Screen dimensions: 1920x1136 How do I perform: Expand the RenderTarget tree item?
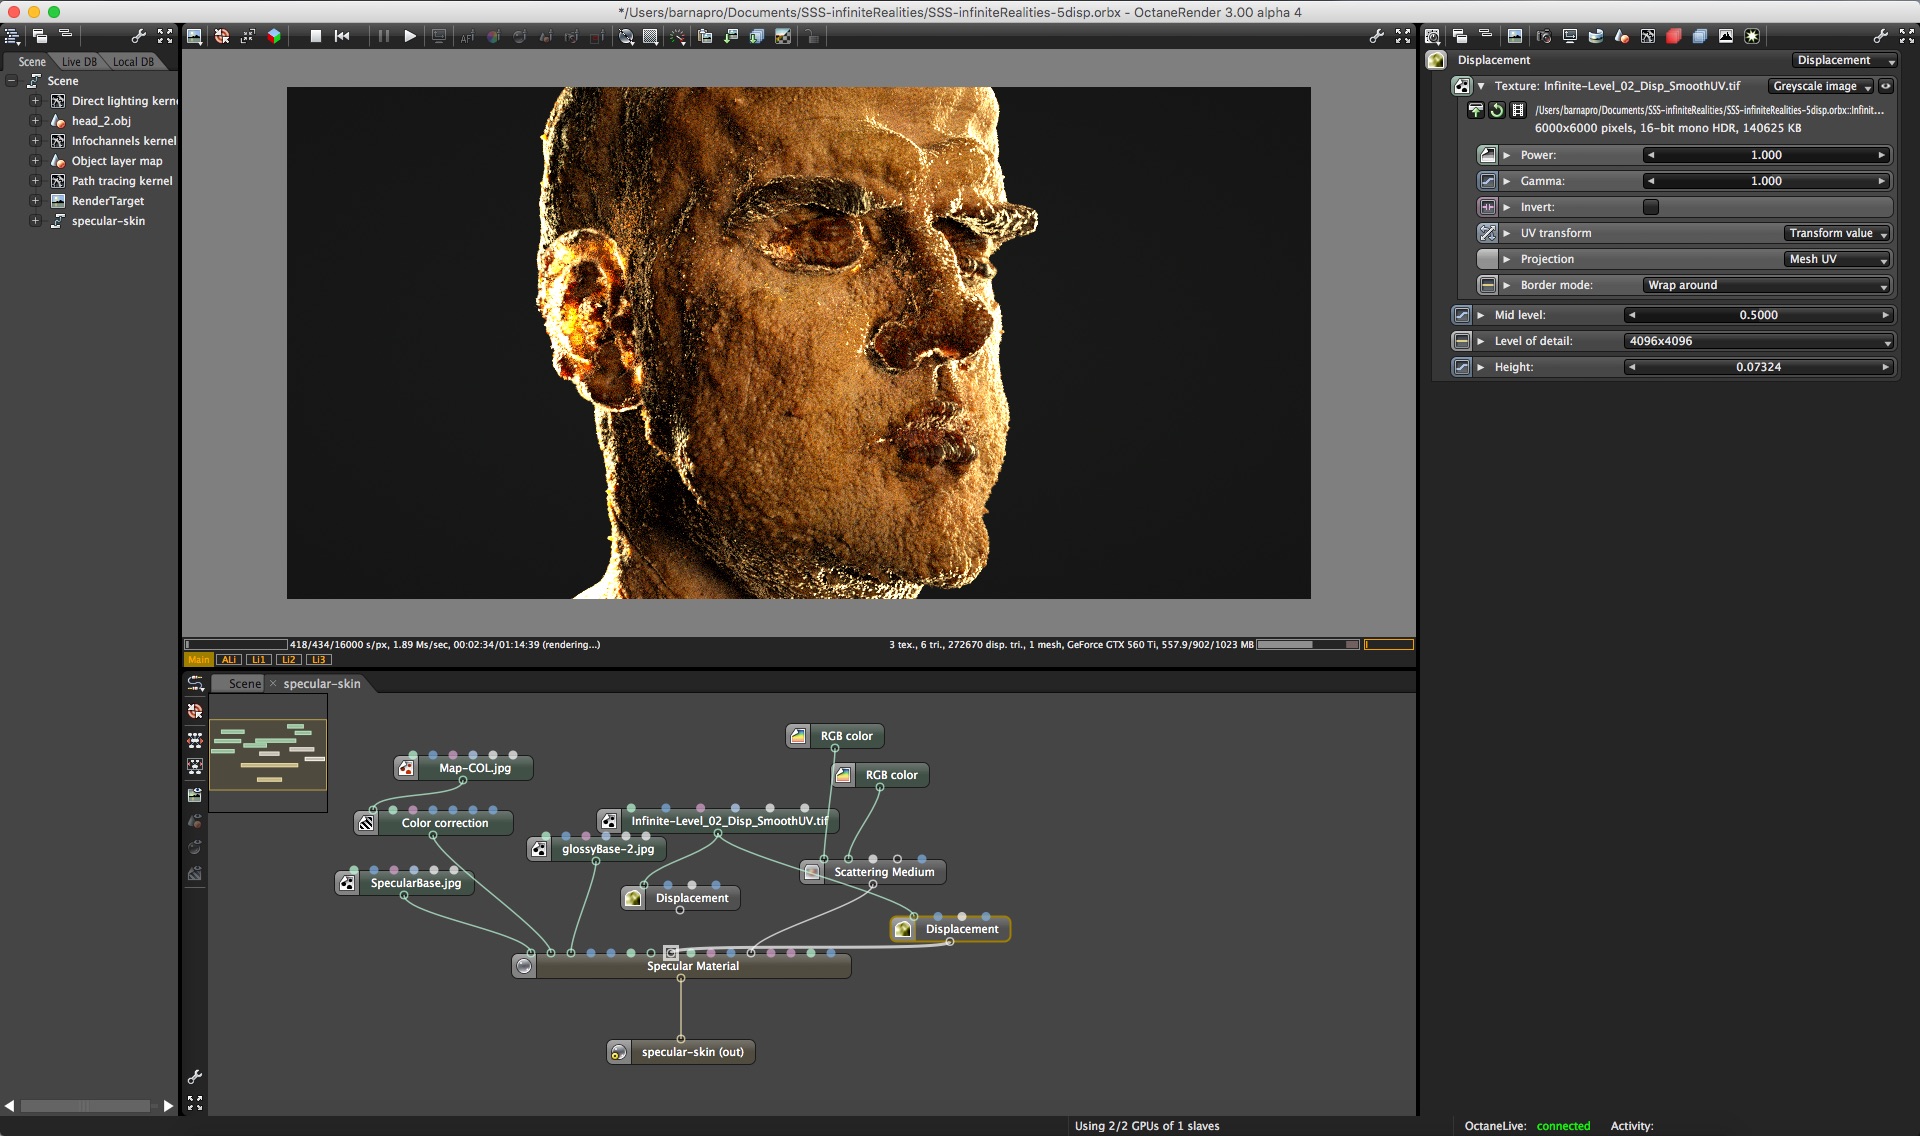[35, 201]
